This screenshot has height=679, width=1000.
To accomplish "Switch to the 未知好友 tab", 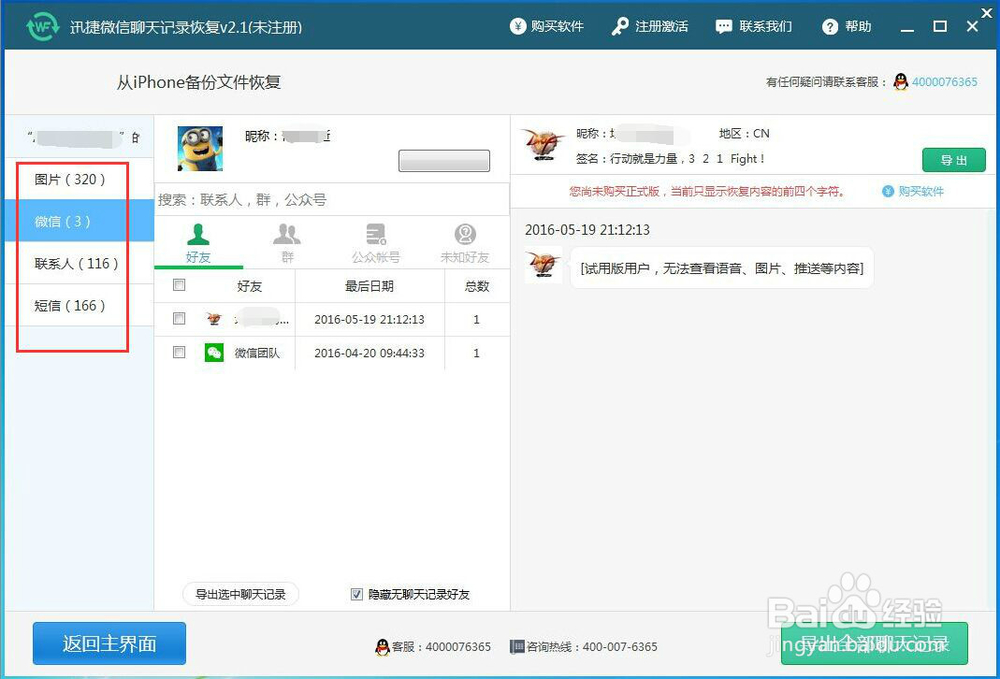I will [464, 244].
